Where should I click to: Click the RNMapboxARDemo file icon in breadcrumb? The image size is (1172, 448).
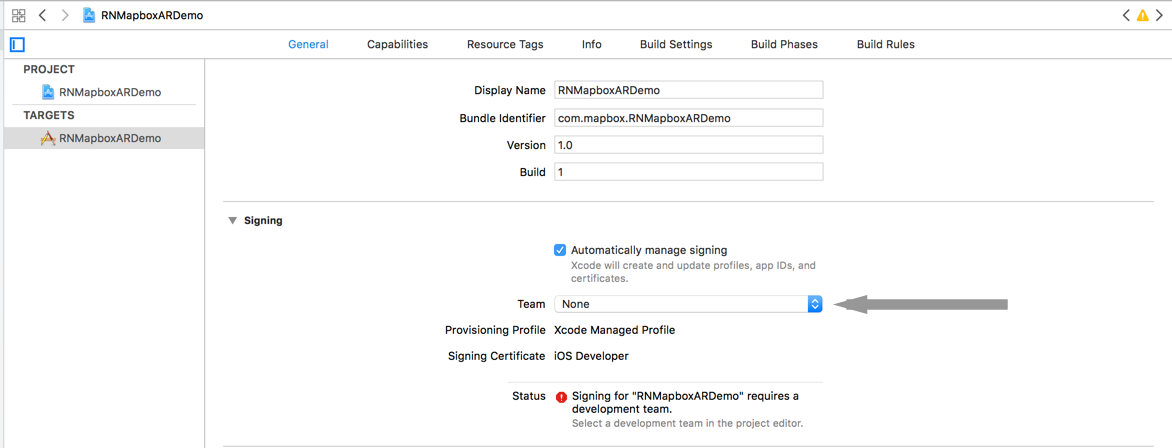(89, 16)
